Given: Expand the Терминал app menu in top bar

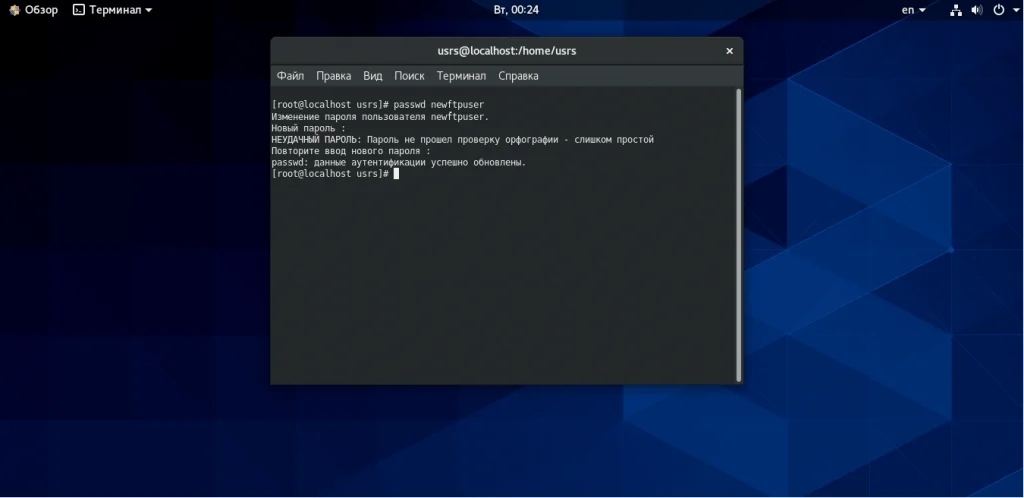Looking at the screenshot, I should 112,10.
